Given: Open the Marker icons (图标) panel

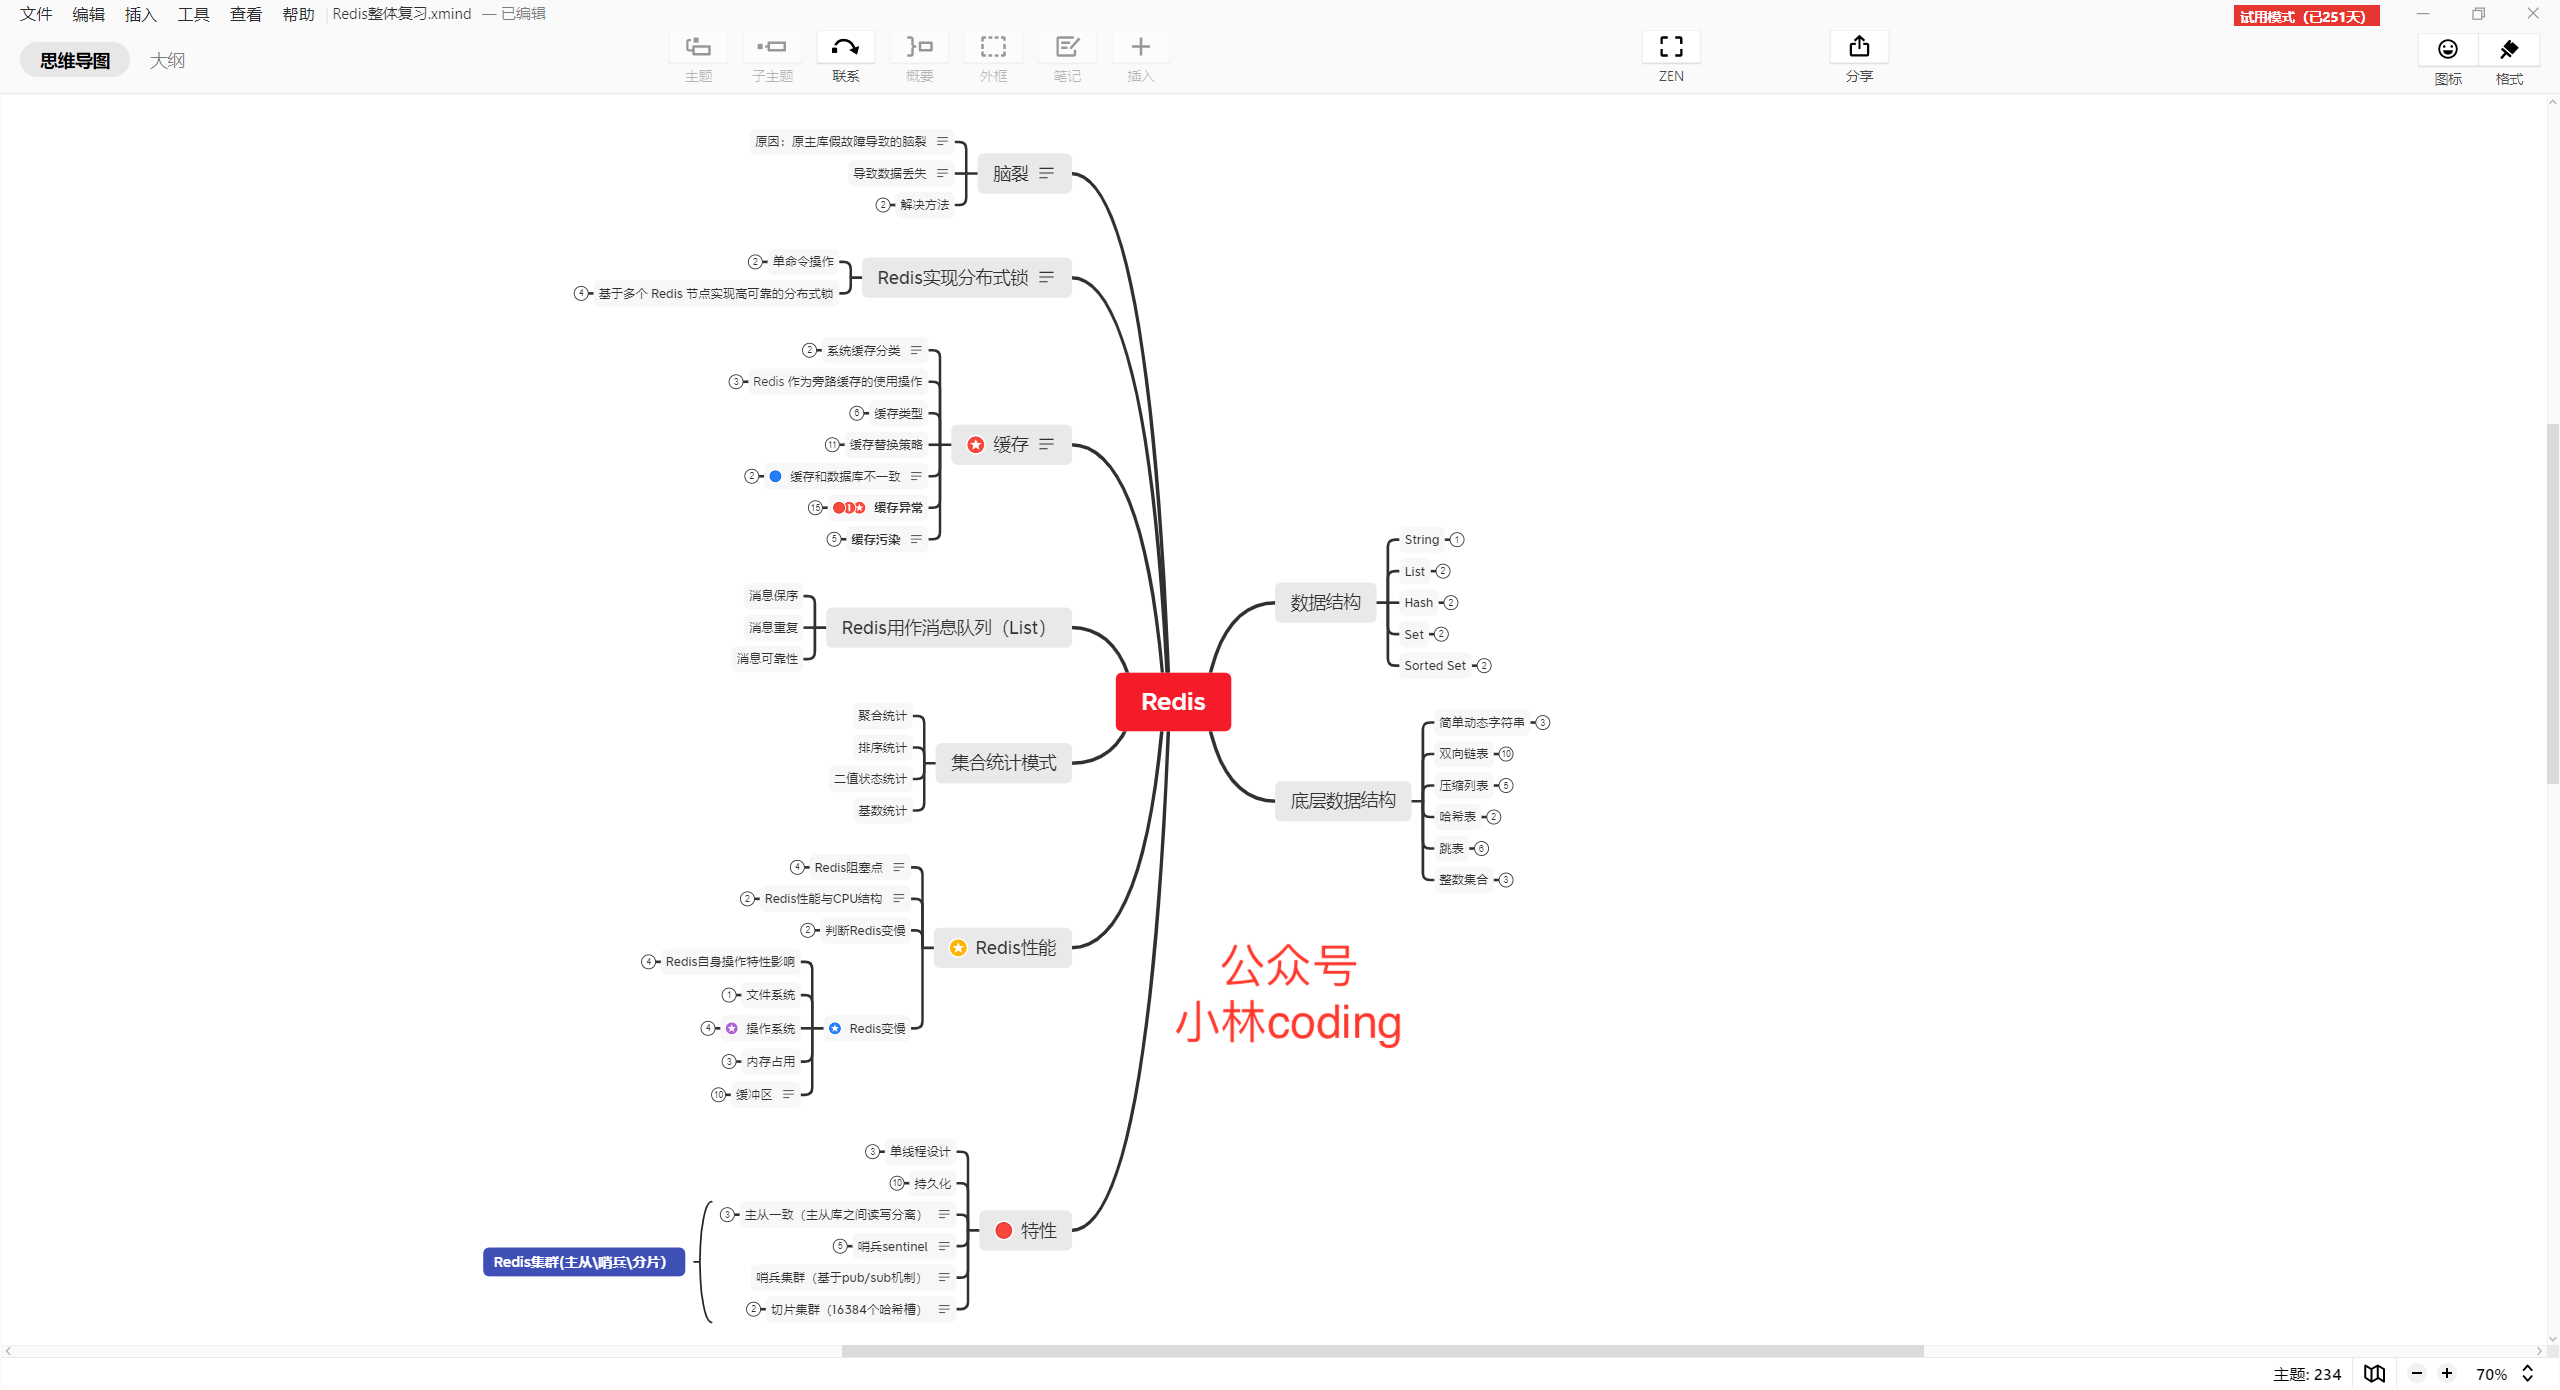Looking at the screenshot, I should tap(2447, 50).
